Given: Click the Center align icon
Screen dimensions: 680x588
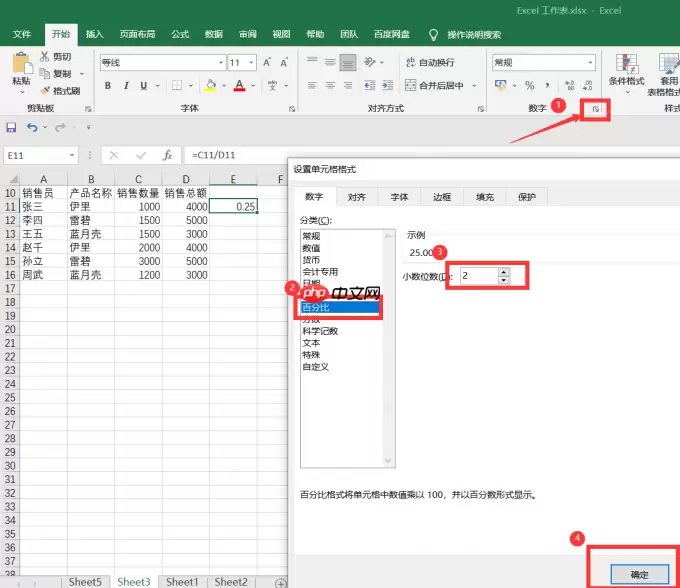Looking at the screenshot, I should (330, 85).
